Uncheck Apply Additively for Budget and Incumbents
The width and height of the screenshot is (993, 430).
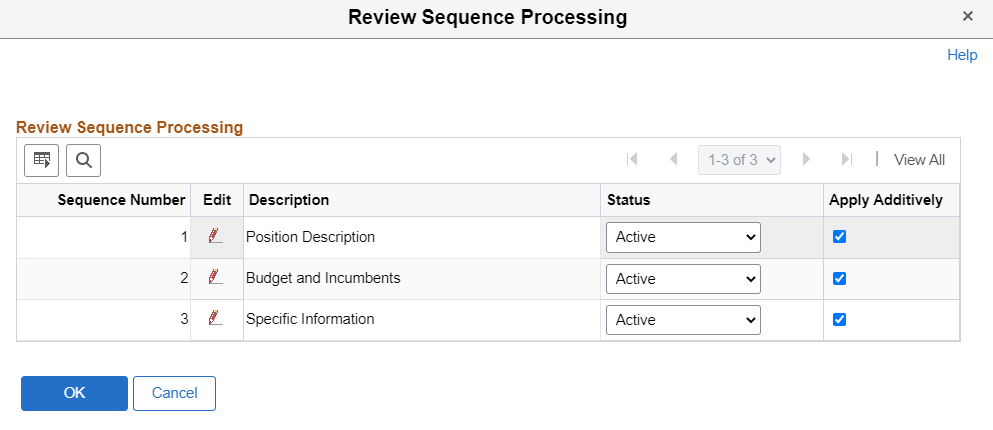click(840, 278)
